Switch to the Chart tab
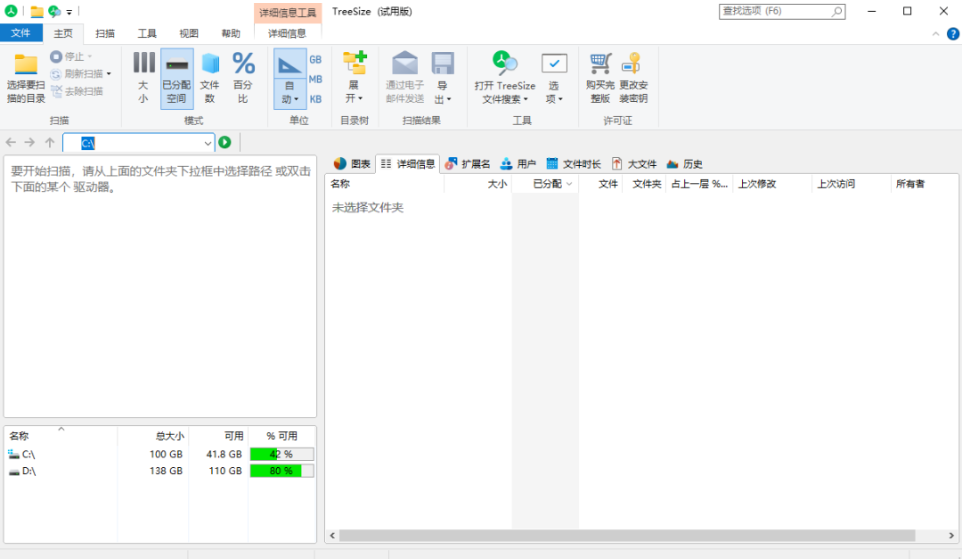The width and height of the screenshot is (963, 559). click(352, 163)
